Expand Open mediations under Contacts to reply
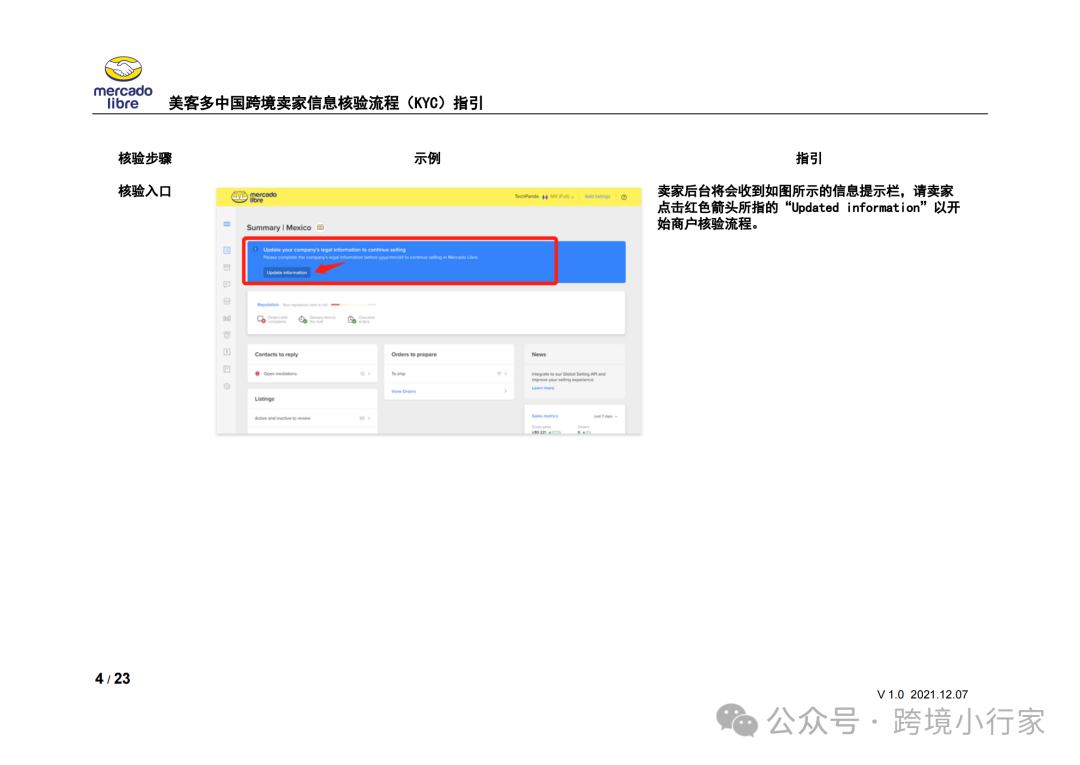1080x765 pixels. [369, 374]
